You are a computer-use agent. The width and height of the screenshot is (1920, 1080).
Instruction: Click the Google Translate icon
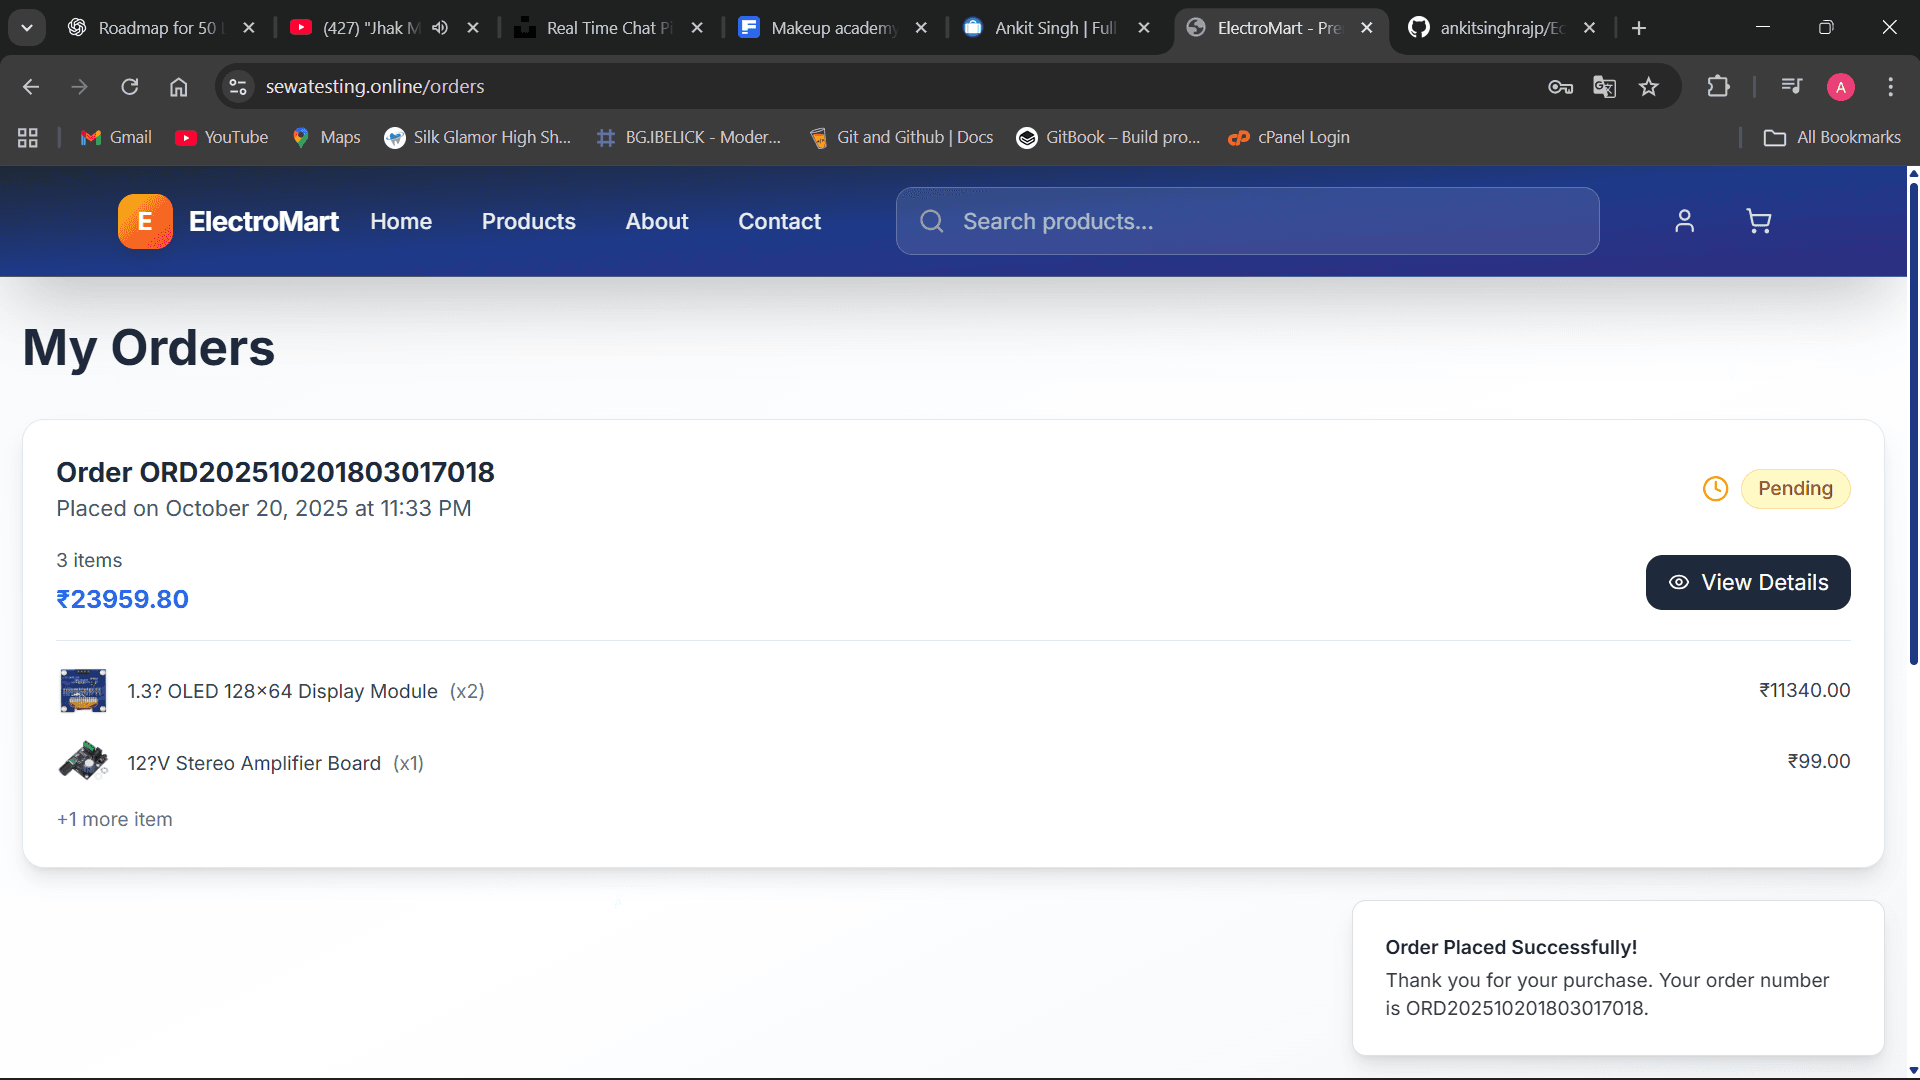coord(1604,87)
